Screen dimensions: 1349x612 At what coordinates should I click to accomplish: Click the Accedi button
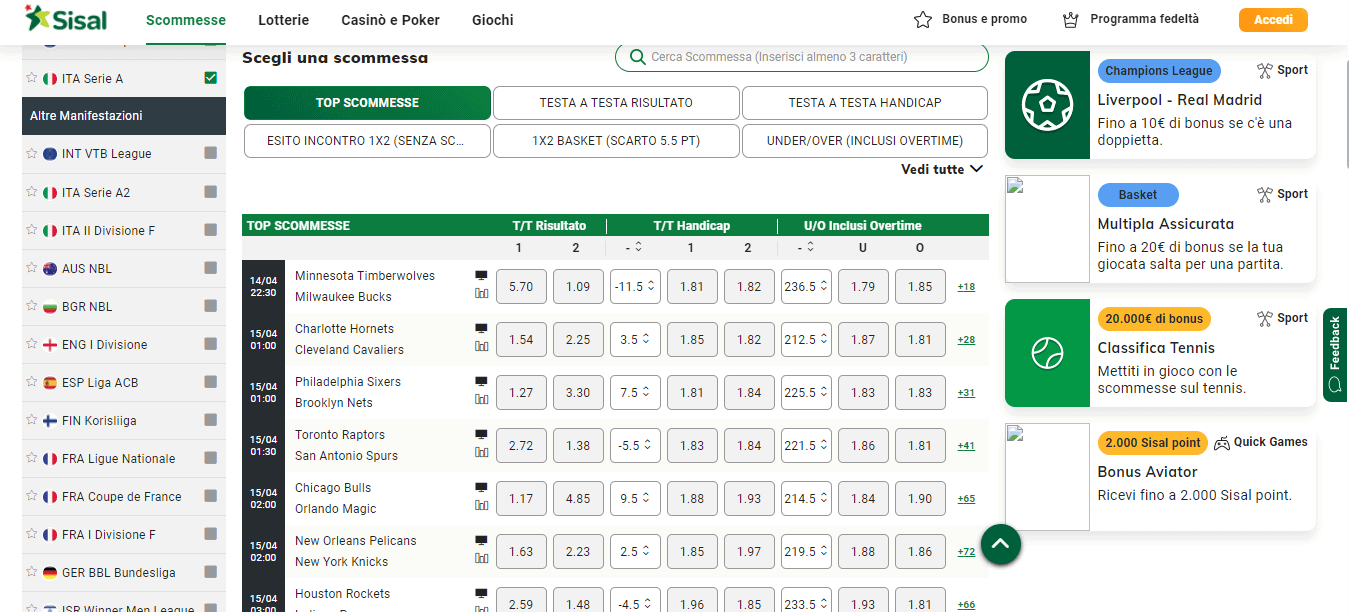(x=1273, y=19)
